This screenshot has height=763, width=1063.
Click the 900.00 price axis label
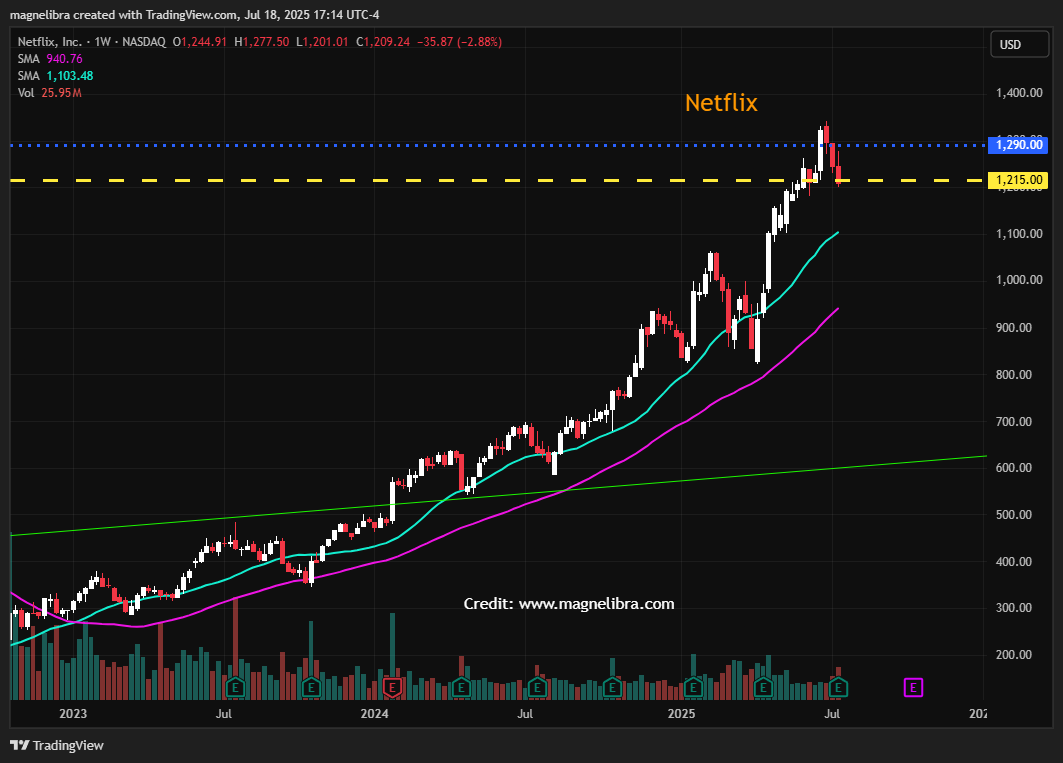(x=1014, y=328)
